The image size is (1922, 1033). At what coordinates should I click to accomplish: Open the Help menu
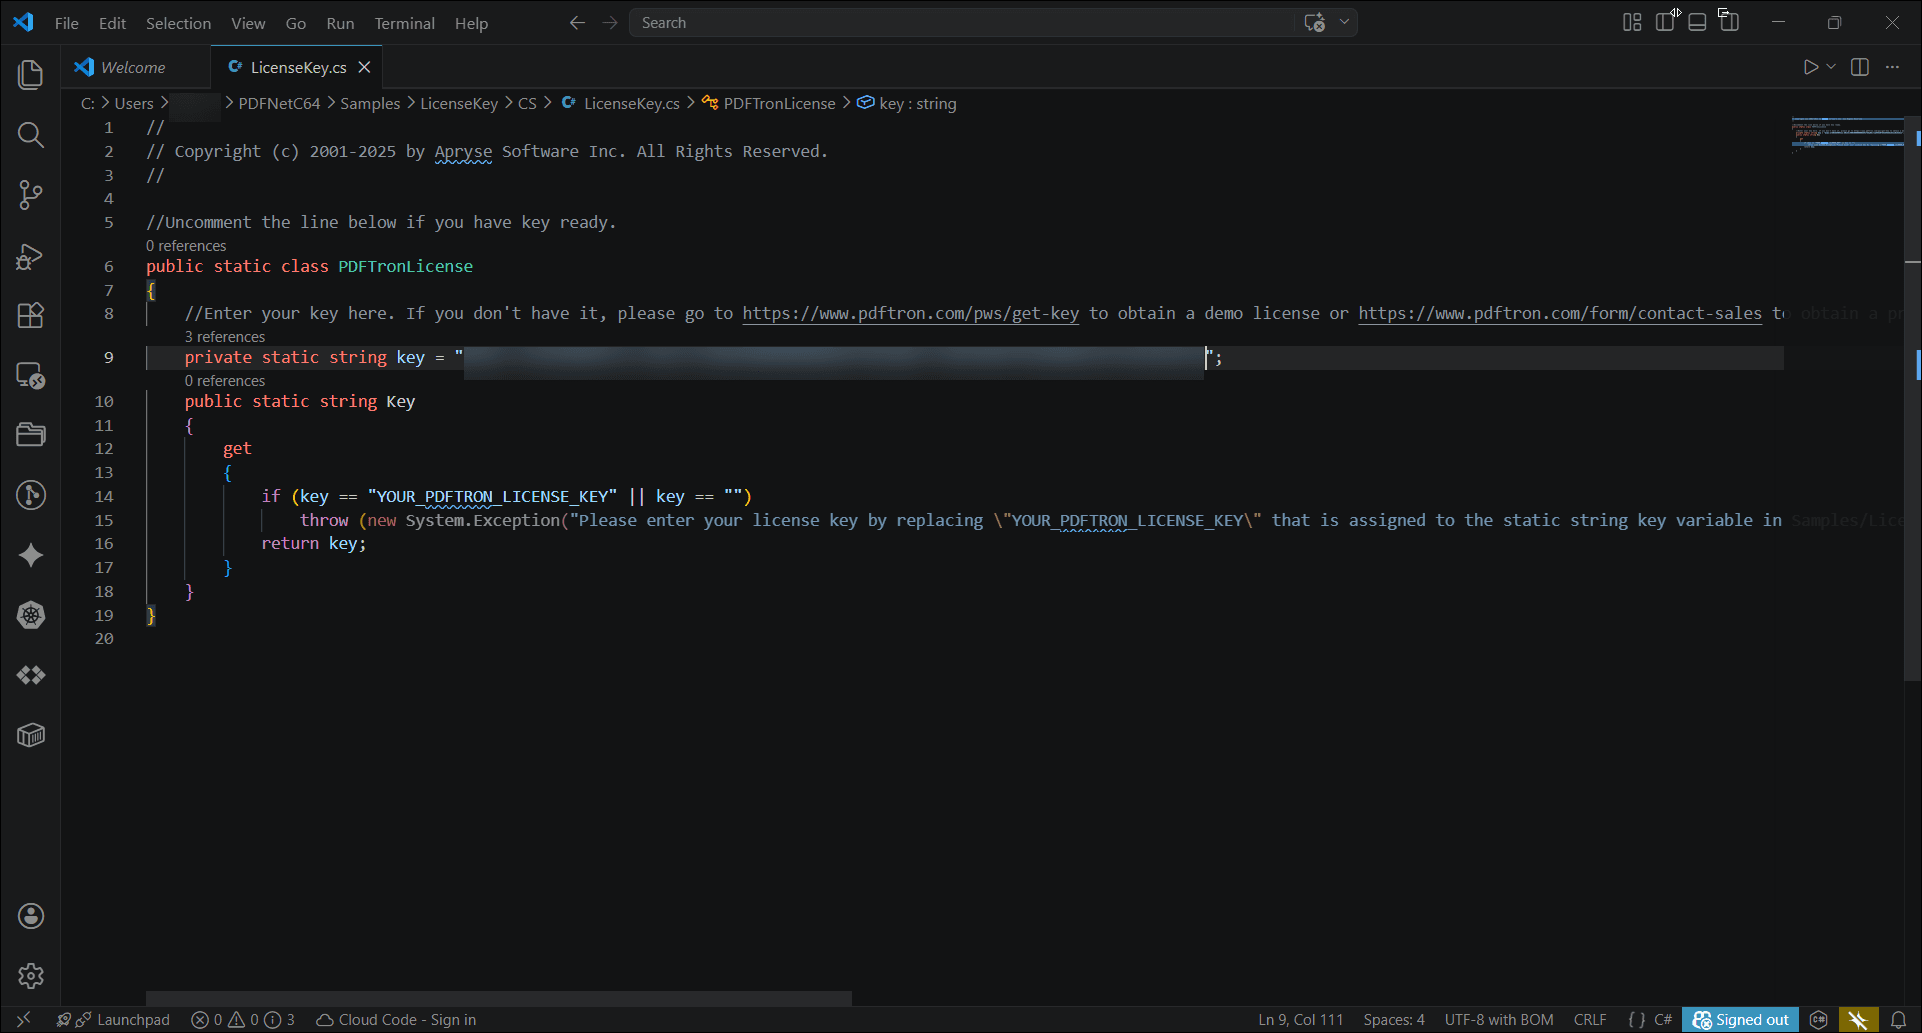[471, 23]
